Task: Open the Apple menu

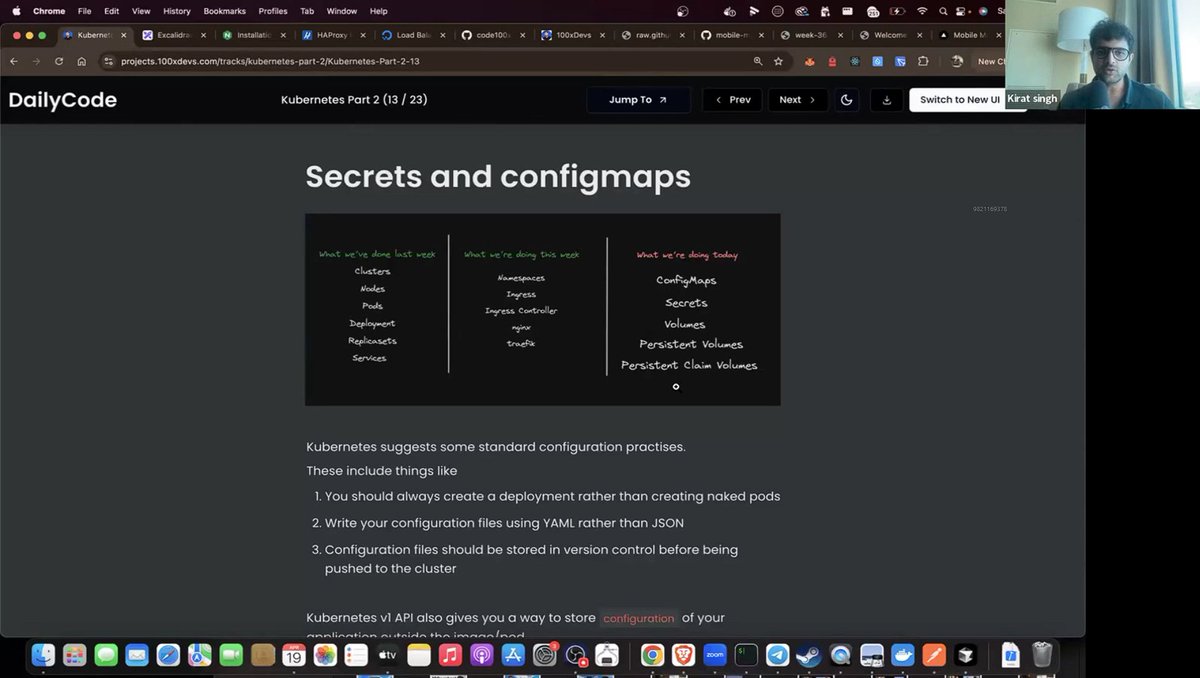Action: click(16, 11)
